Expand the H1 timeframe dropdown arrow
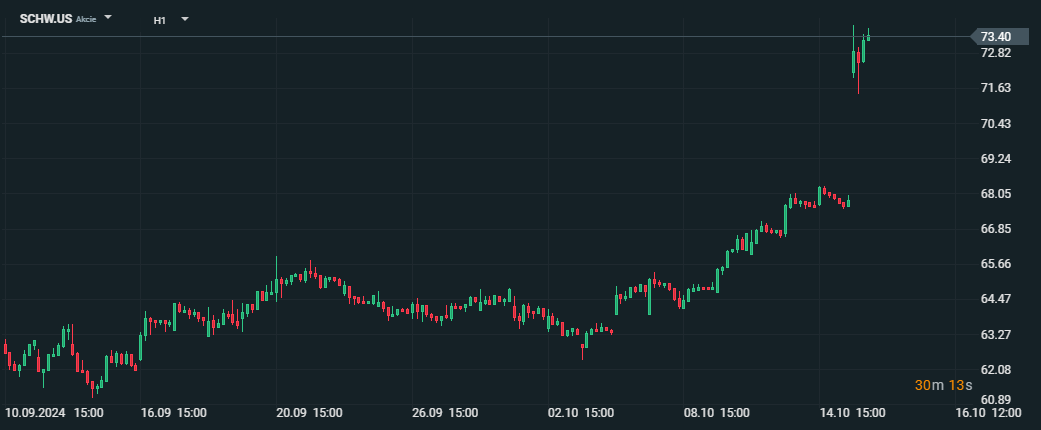 [185, 19]
